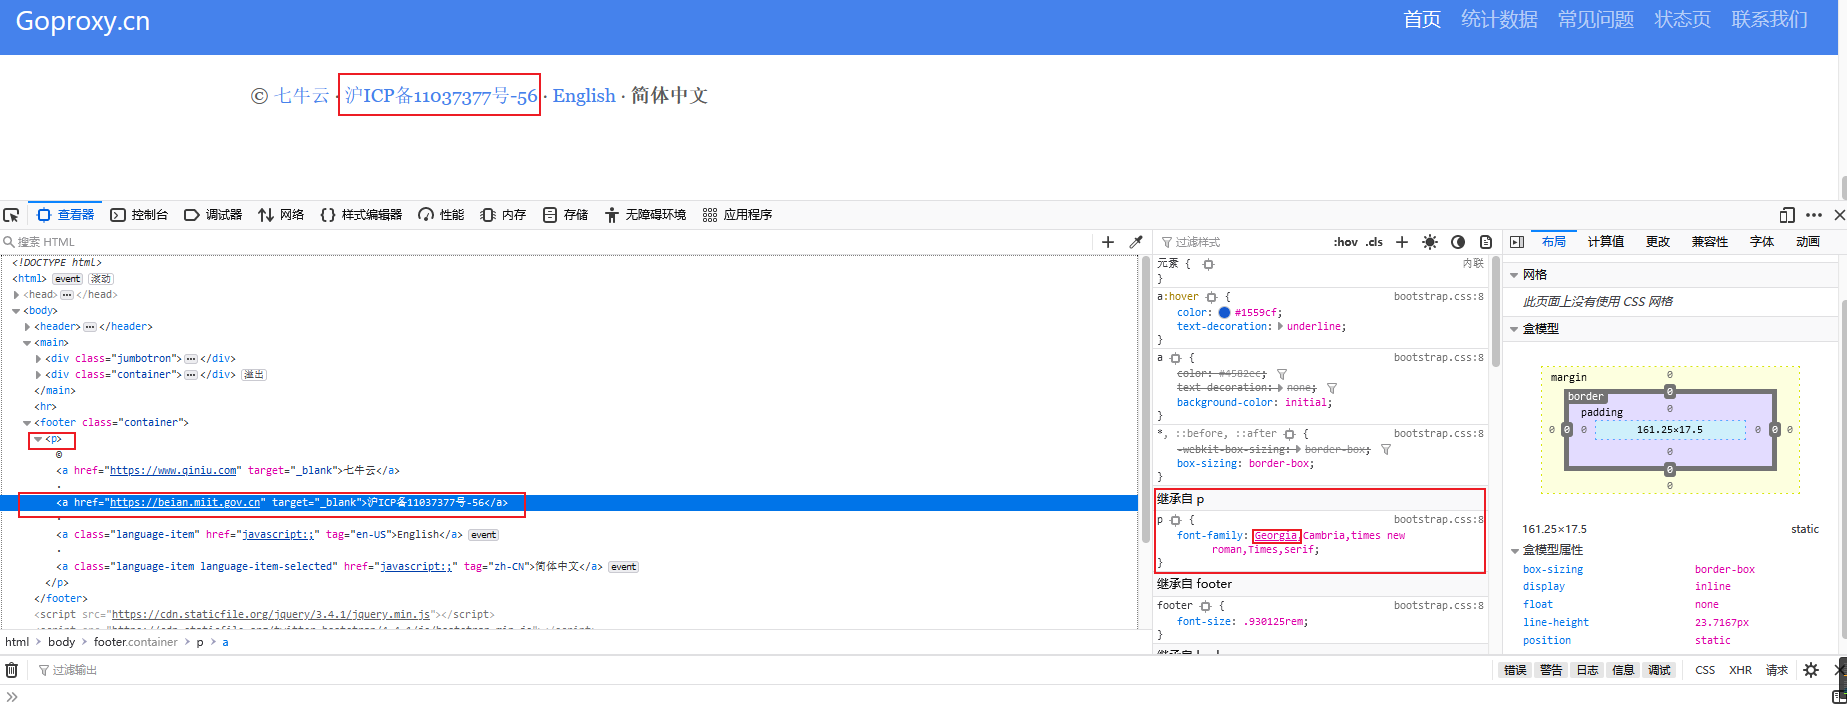Click the eyedropper color picker icon
Viewport: 1847px width, 718px height.
pyautogui.click(x=1136, y=242)
